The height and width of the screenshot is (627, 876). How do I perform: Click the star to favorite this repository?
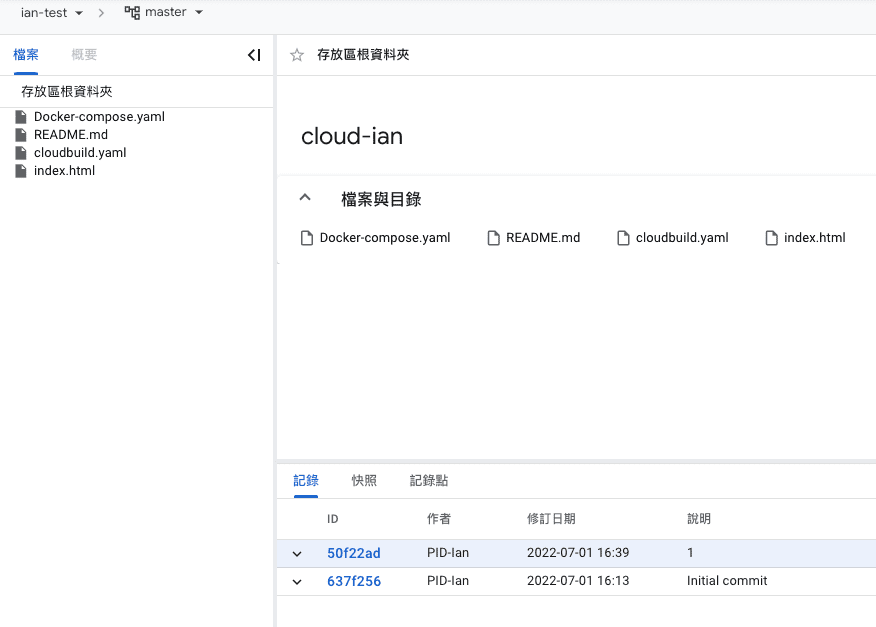295,56
